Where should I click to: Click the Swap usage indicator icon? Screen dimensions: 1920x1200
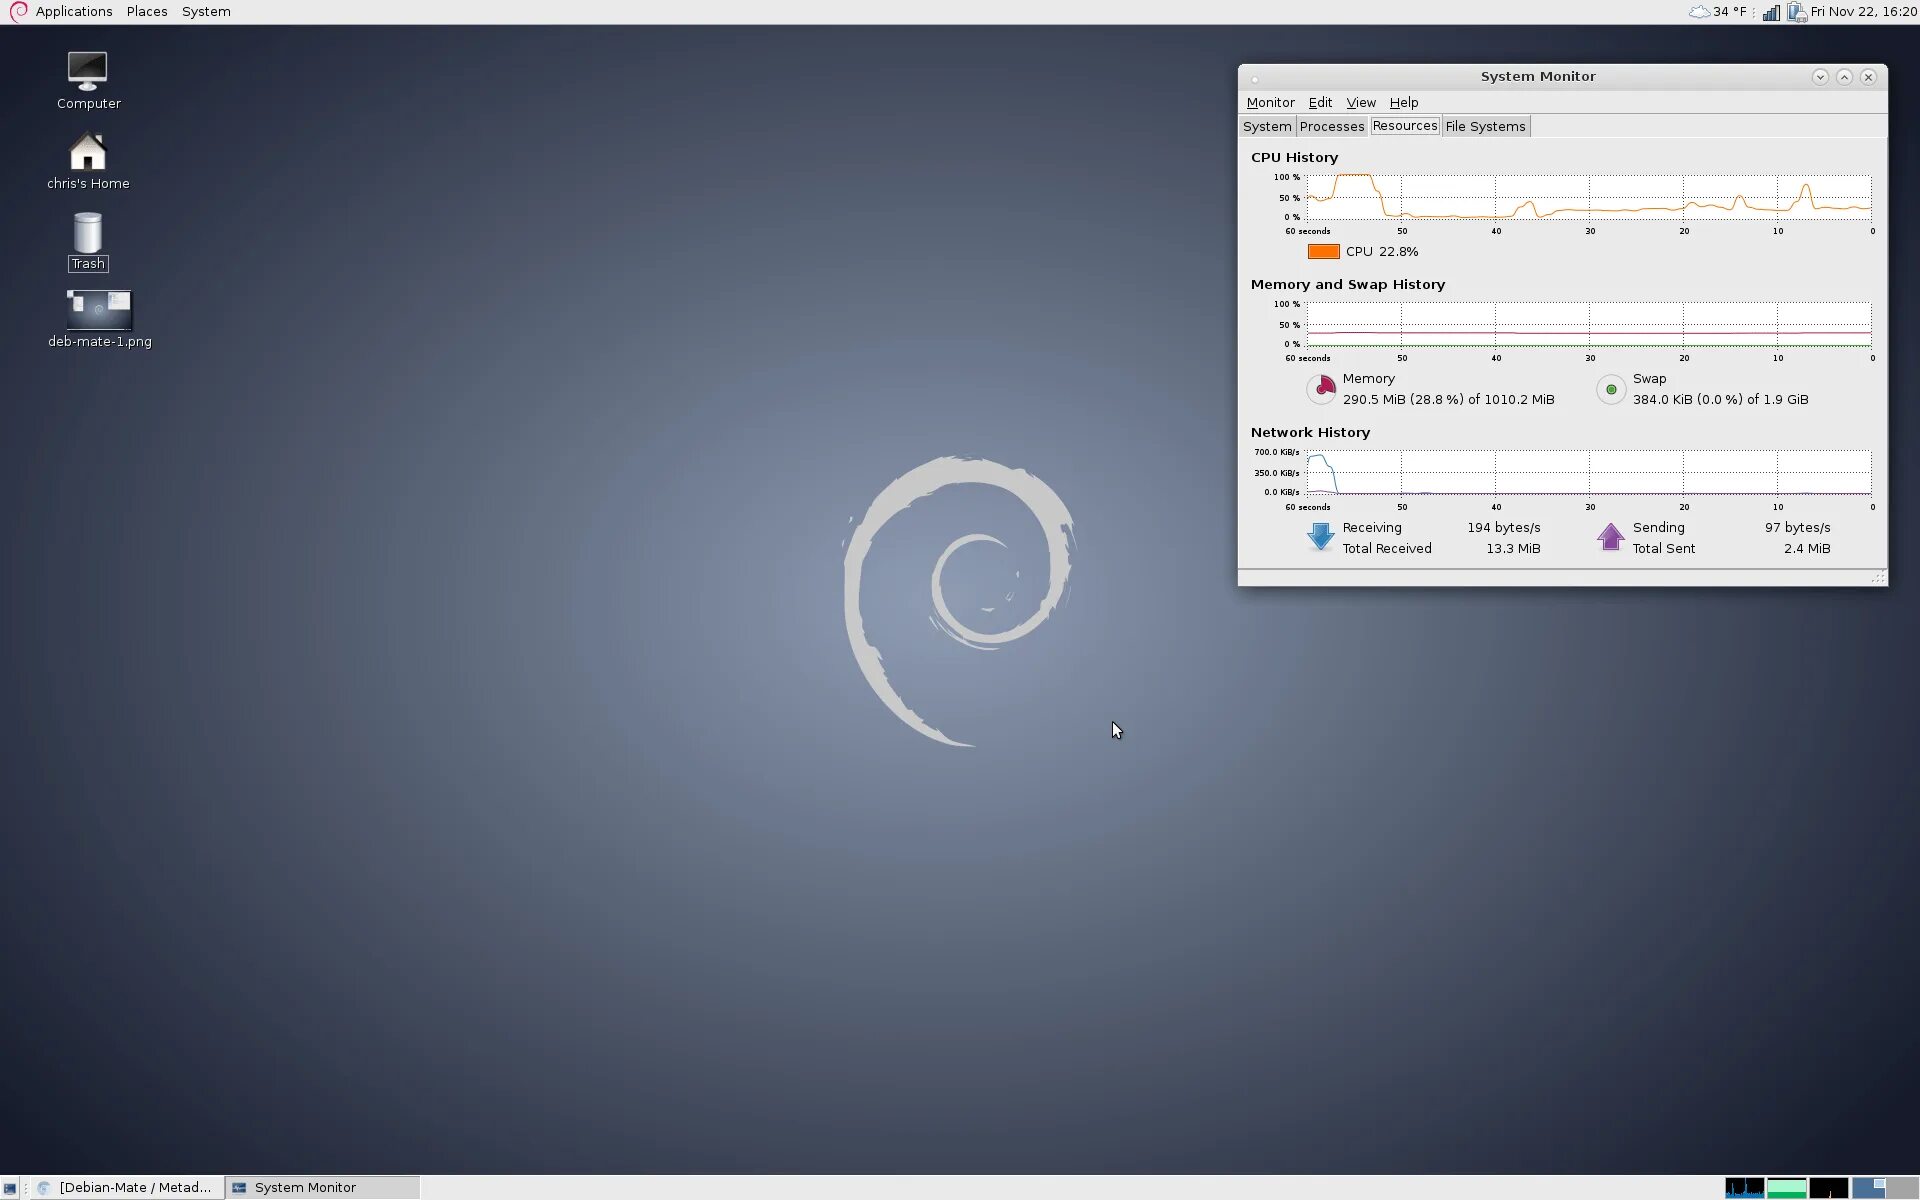click(1609, 388)
